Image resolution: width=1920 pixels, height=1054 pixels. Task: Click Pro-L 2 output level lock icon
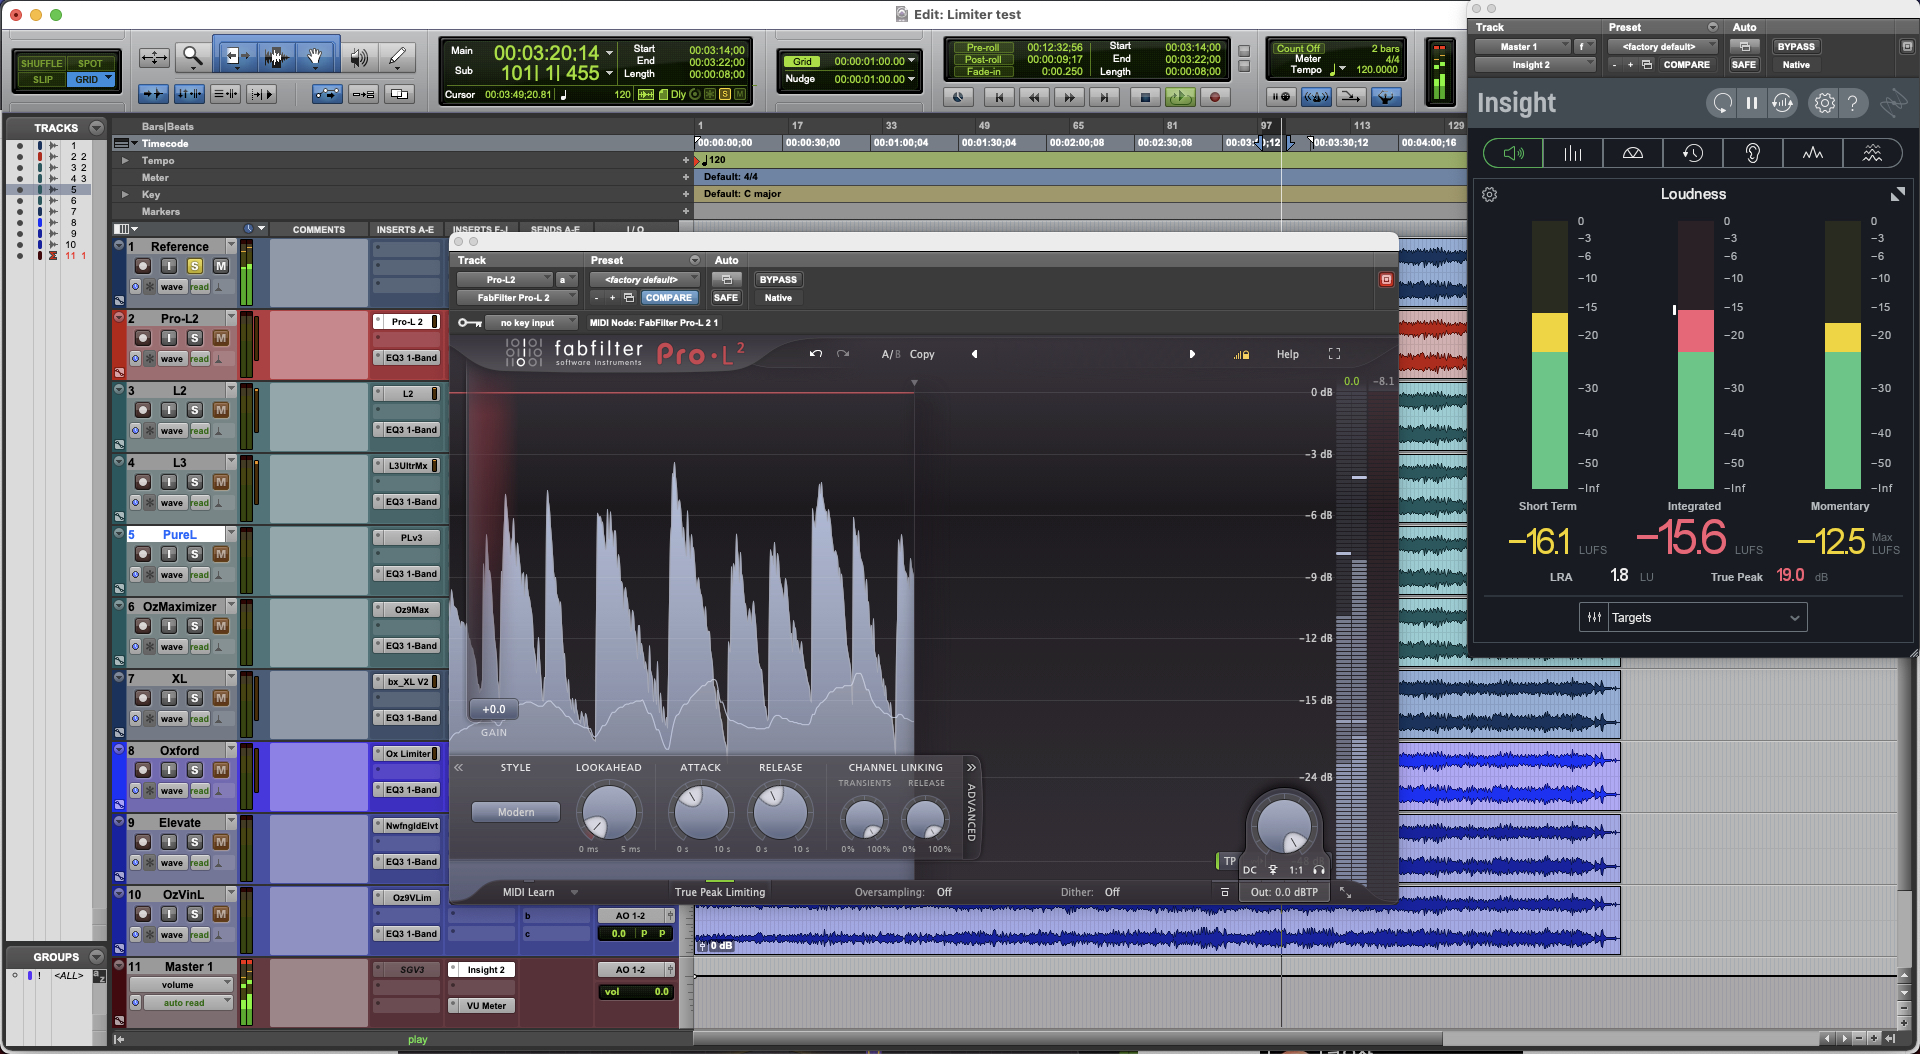coord(1241,355)
